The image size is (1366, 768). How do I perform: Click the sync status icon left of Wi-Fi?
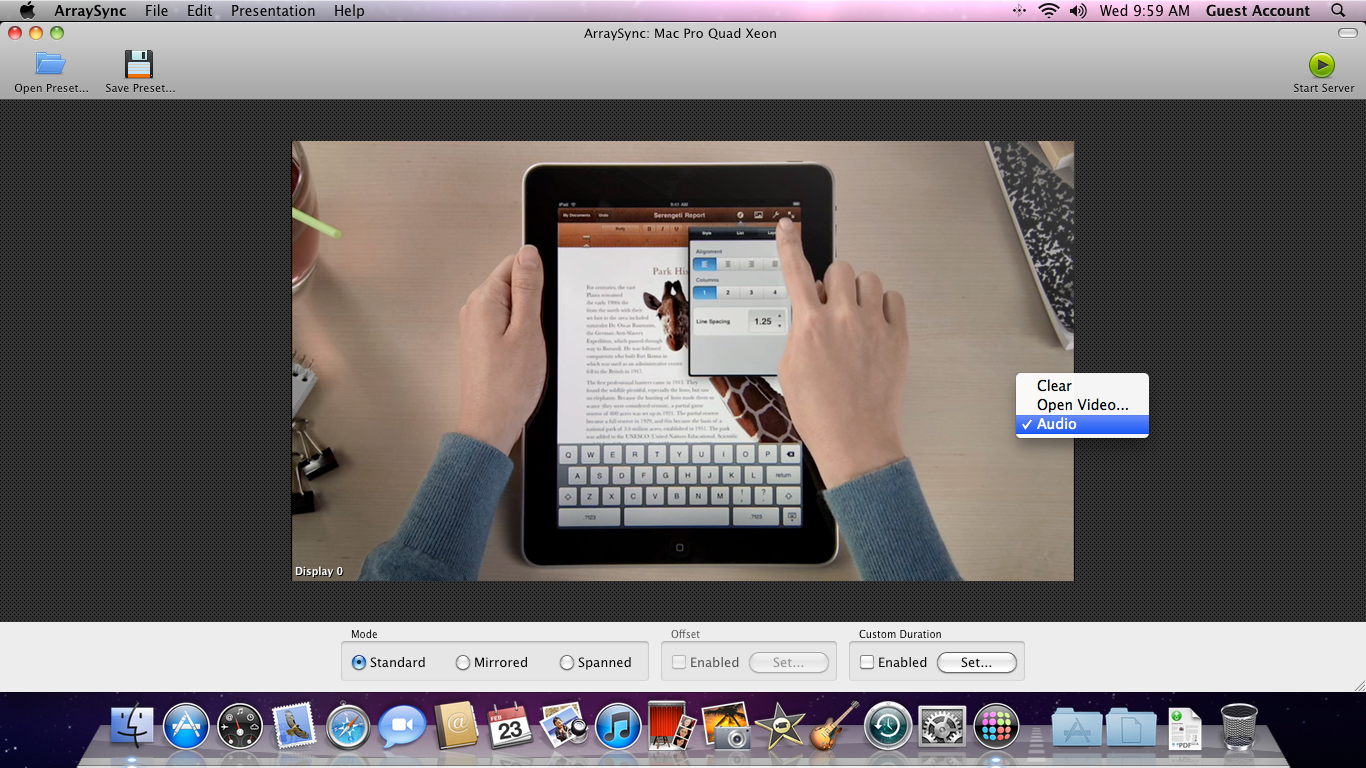pyautogui.click(x=1019, y=11)
